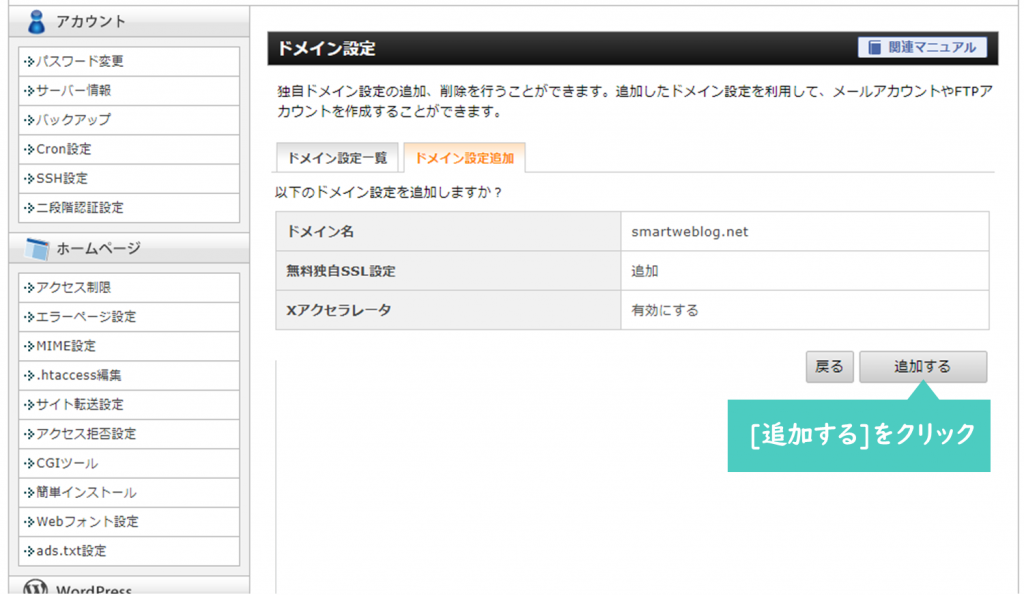This screenshot has height=595, width=1024.
Task: Open サーバー情報 menu item
Action: click(x=129, y=91)
